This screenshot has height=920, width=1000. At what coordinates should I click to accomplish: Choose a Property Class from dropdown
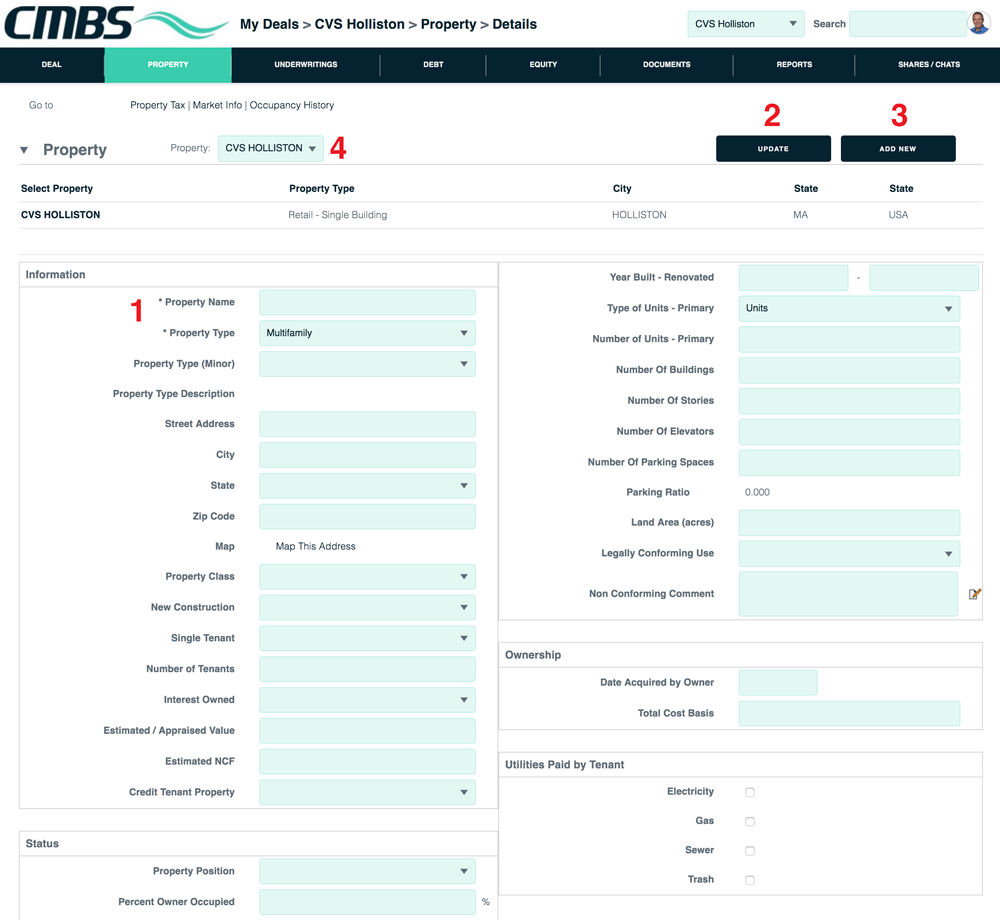coord(367,576)
